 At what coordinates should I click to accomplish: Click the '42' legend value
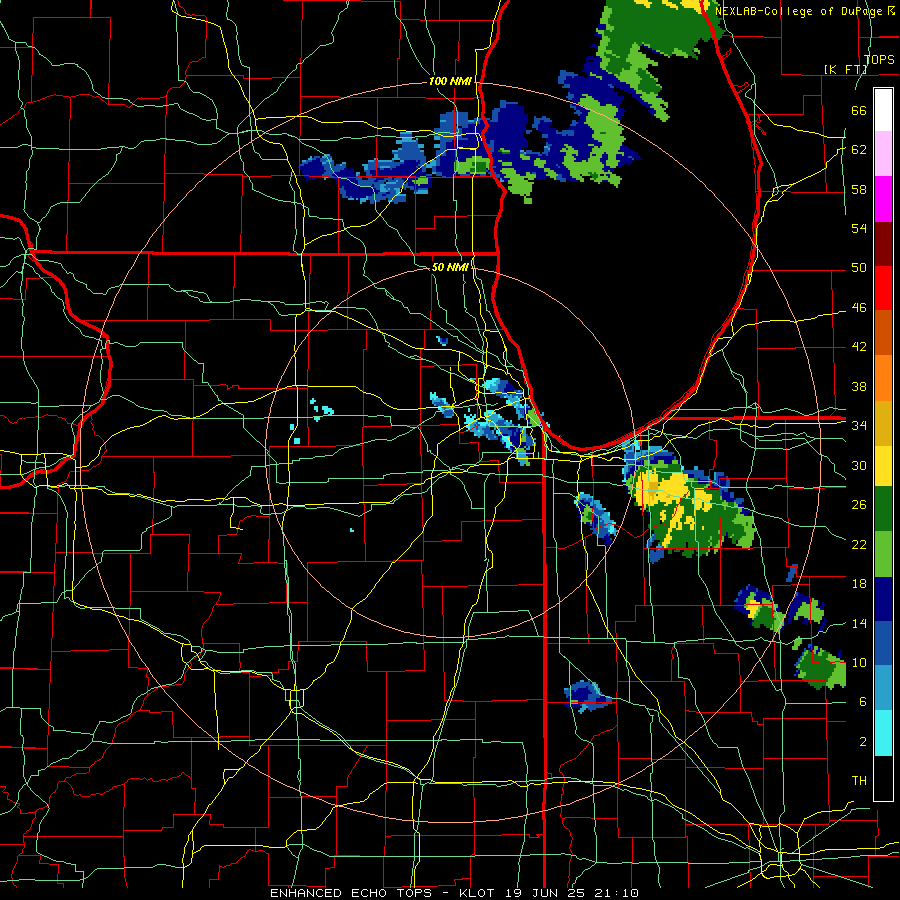pos(859,347)
